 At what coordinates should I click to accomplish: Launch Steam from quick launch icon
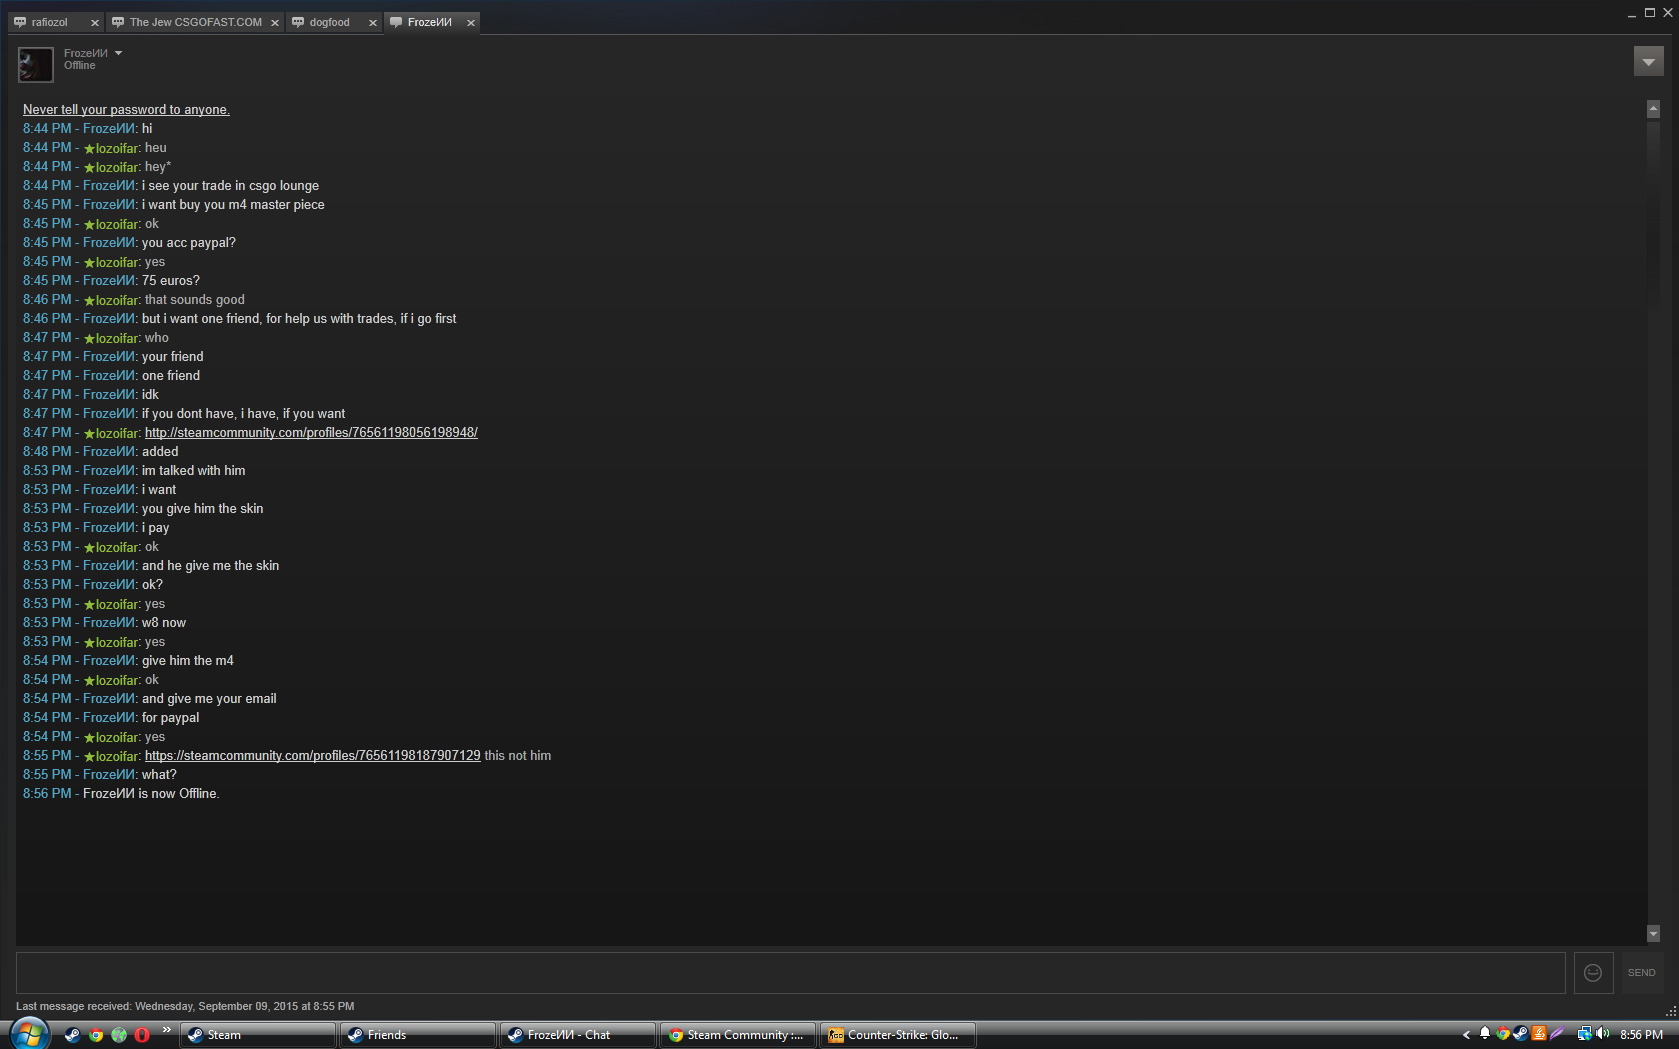tap(72, 1035)
